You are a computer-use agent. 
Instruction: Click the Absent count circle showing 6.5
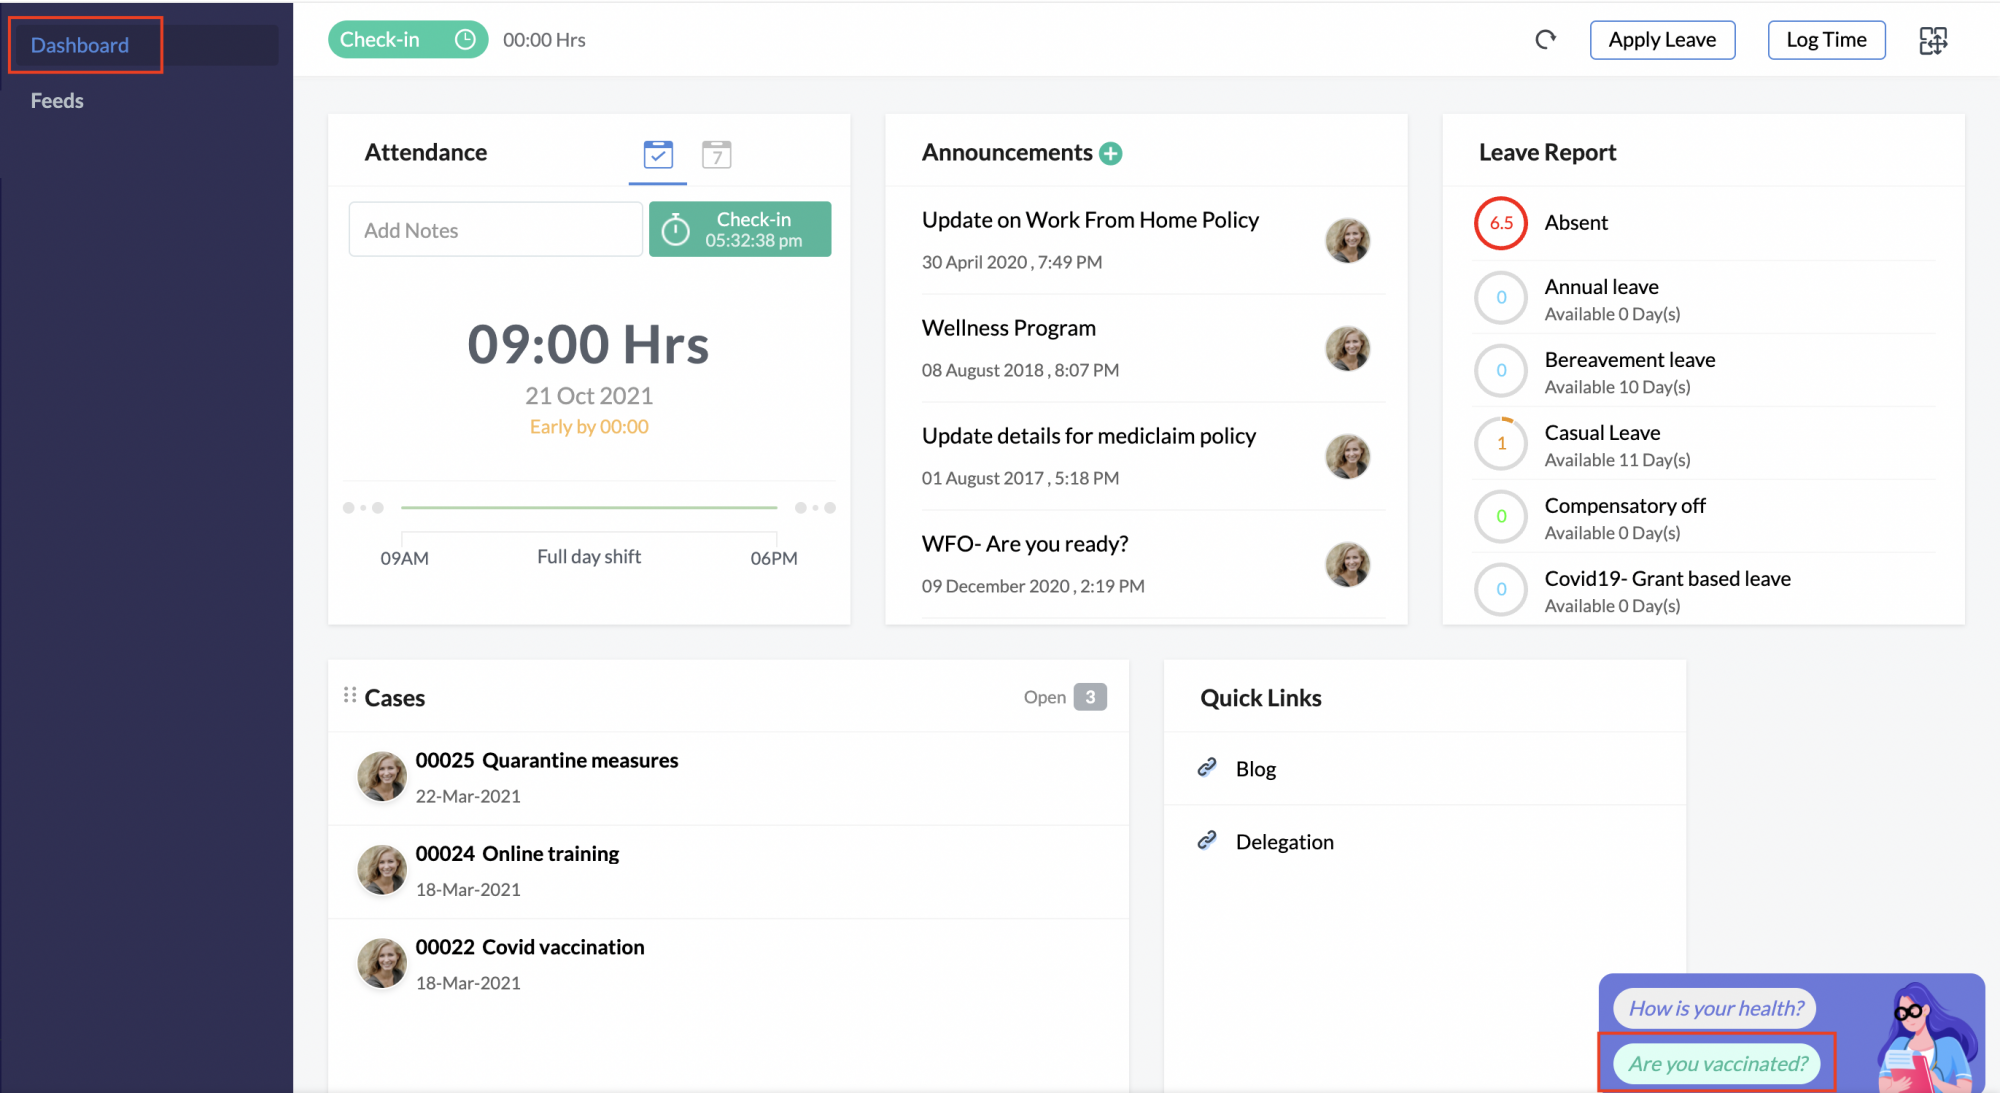point(1500,223)
